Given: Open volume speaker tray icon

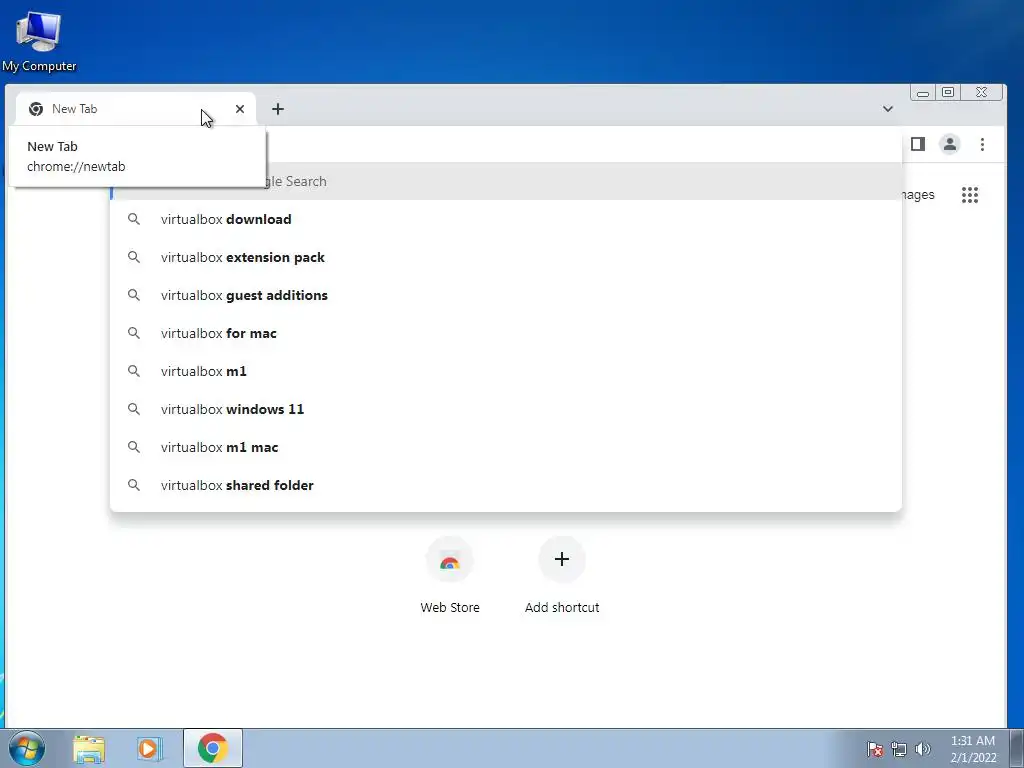Looking at the screenshot, I should [923, 749].
